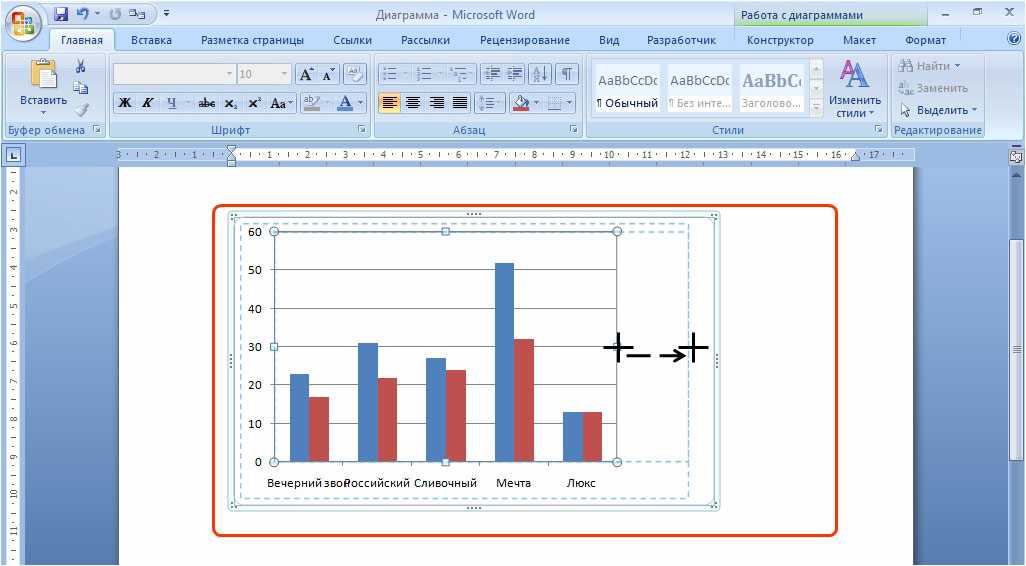Click the Word help icon

click(x=1014, y=39)
